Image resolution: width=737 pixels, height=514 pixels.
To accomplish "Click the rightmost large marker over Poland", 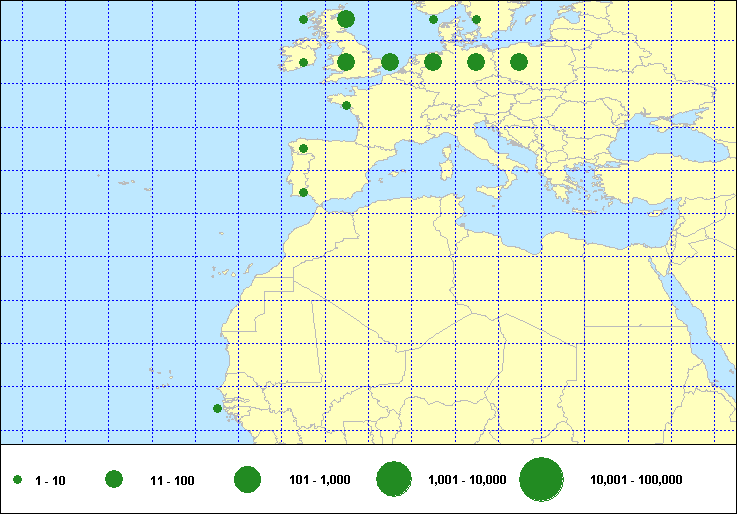I will pyautogui.click(x=519, y=62).
